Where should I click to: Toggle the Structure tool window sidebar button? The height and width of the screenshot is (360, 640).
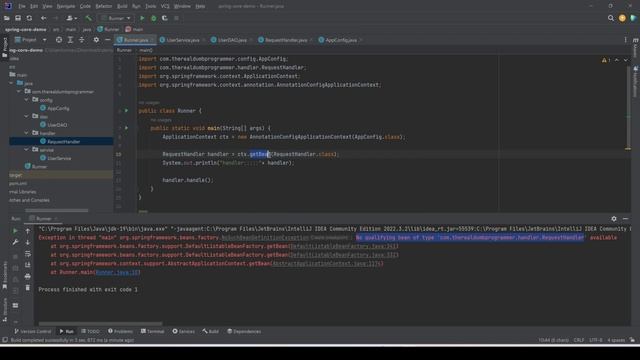click(x=4, y=309)
